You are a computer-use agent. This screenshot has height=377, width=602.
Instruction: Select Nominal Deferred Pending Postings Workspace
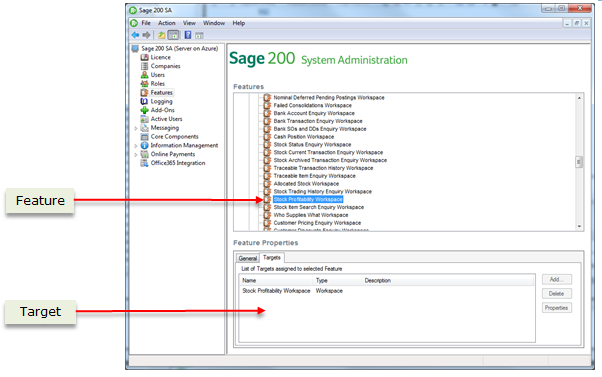(x=329, y=98)
